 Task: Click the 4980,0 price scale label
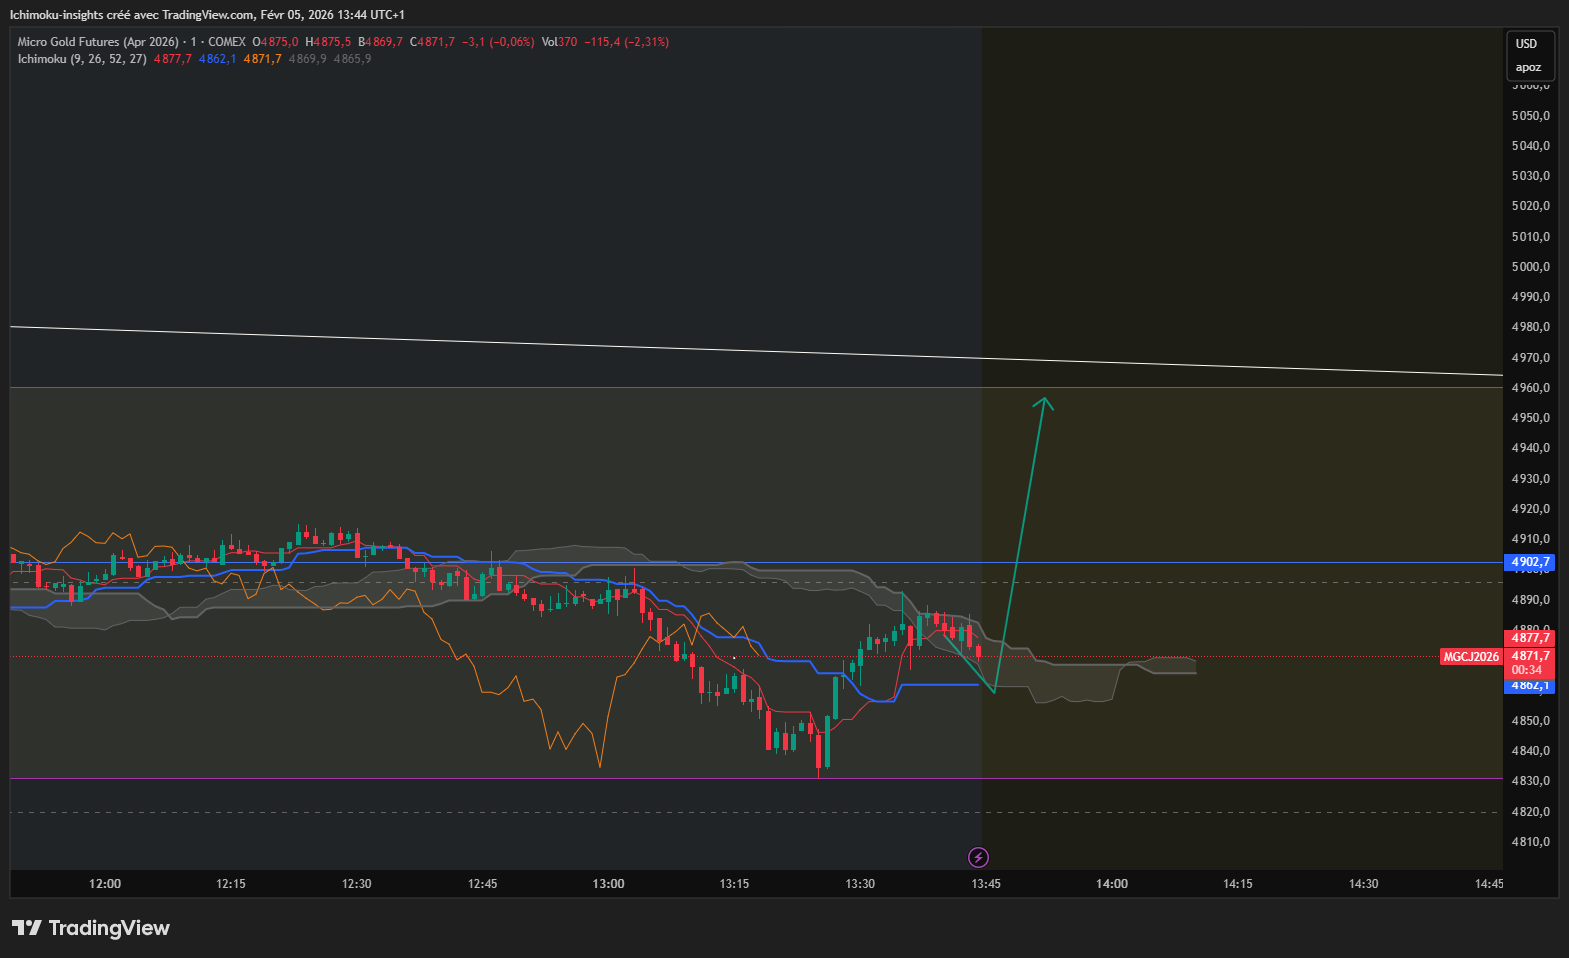(x=1531, y=327)
